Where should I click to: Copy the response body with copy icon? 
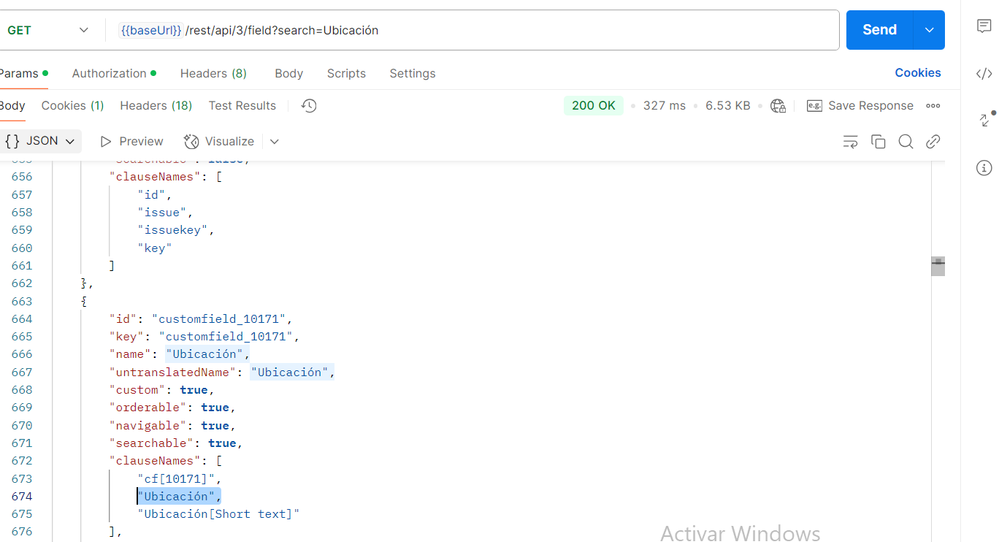pos(878,141)
